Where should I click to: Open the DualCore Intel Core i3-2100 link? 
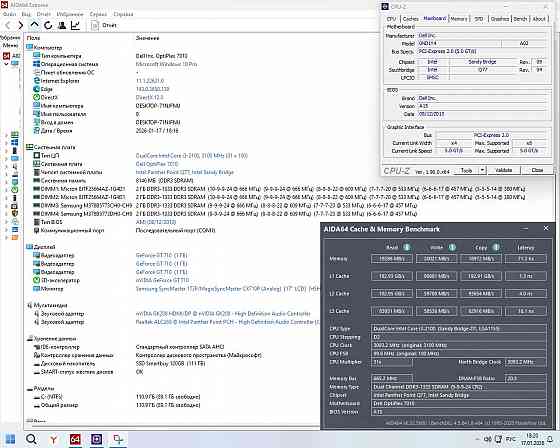point(192,156)
